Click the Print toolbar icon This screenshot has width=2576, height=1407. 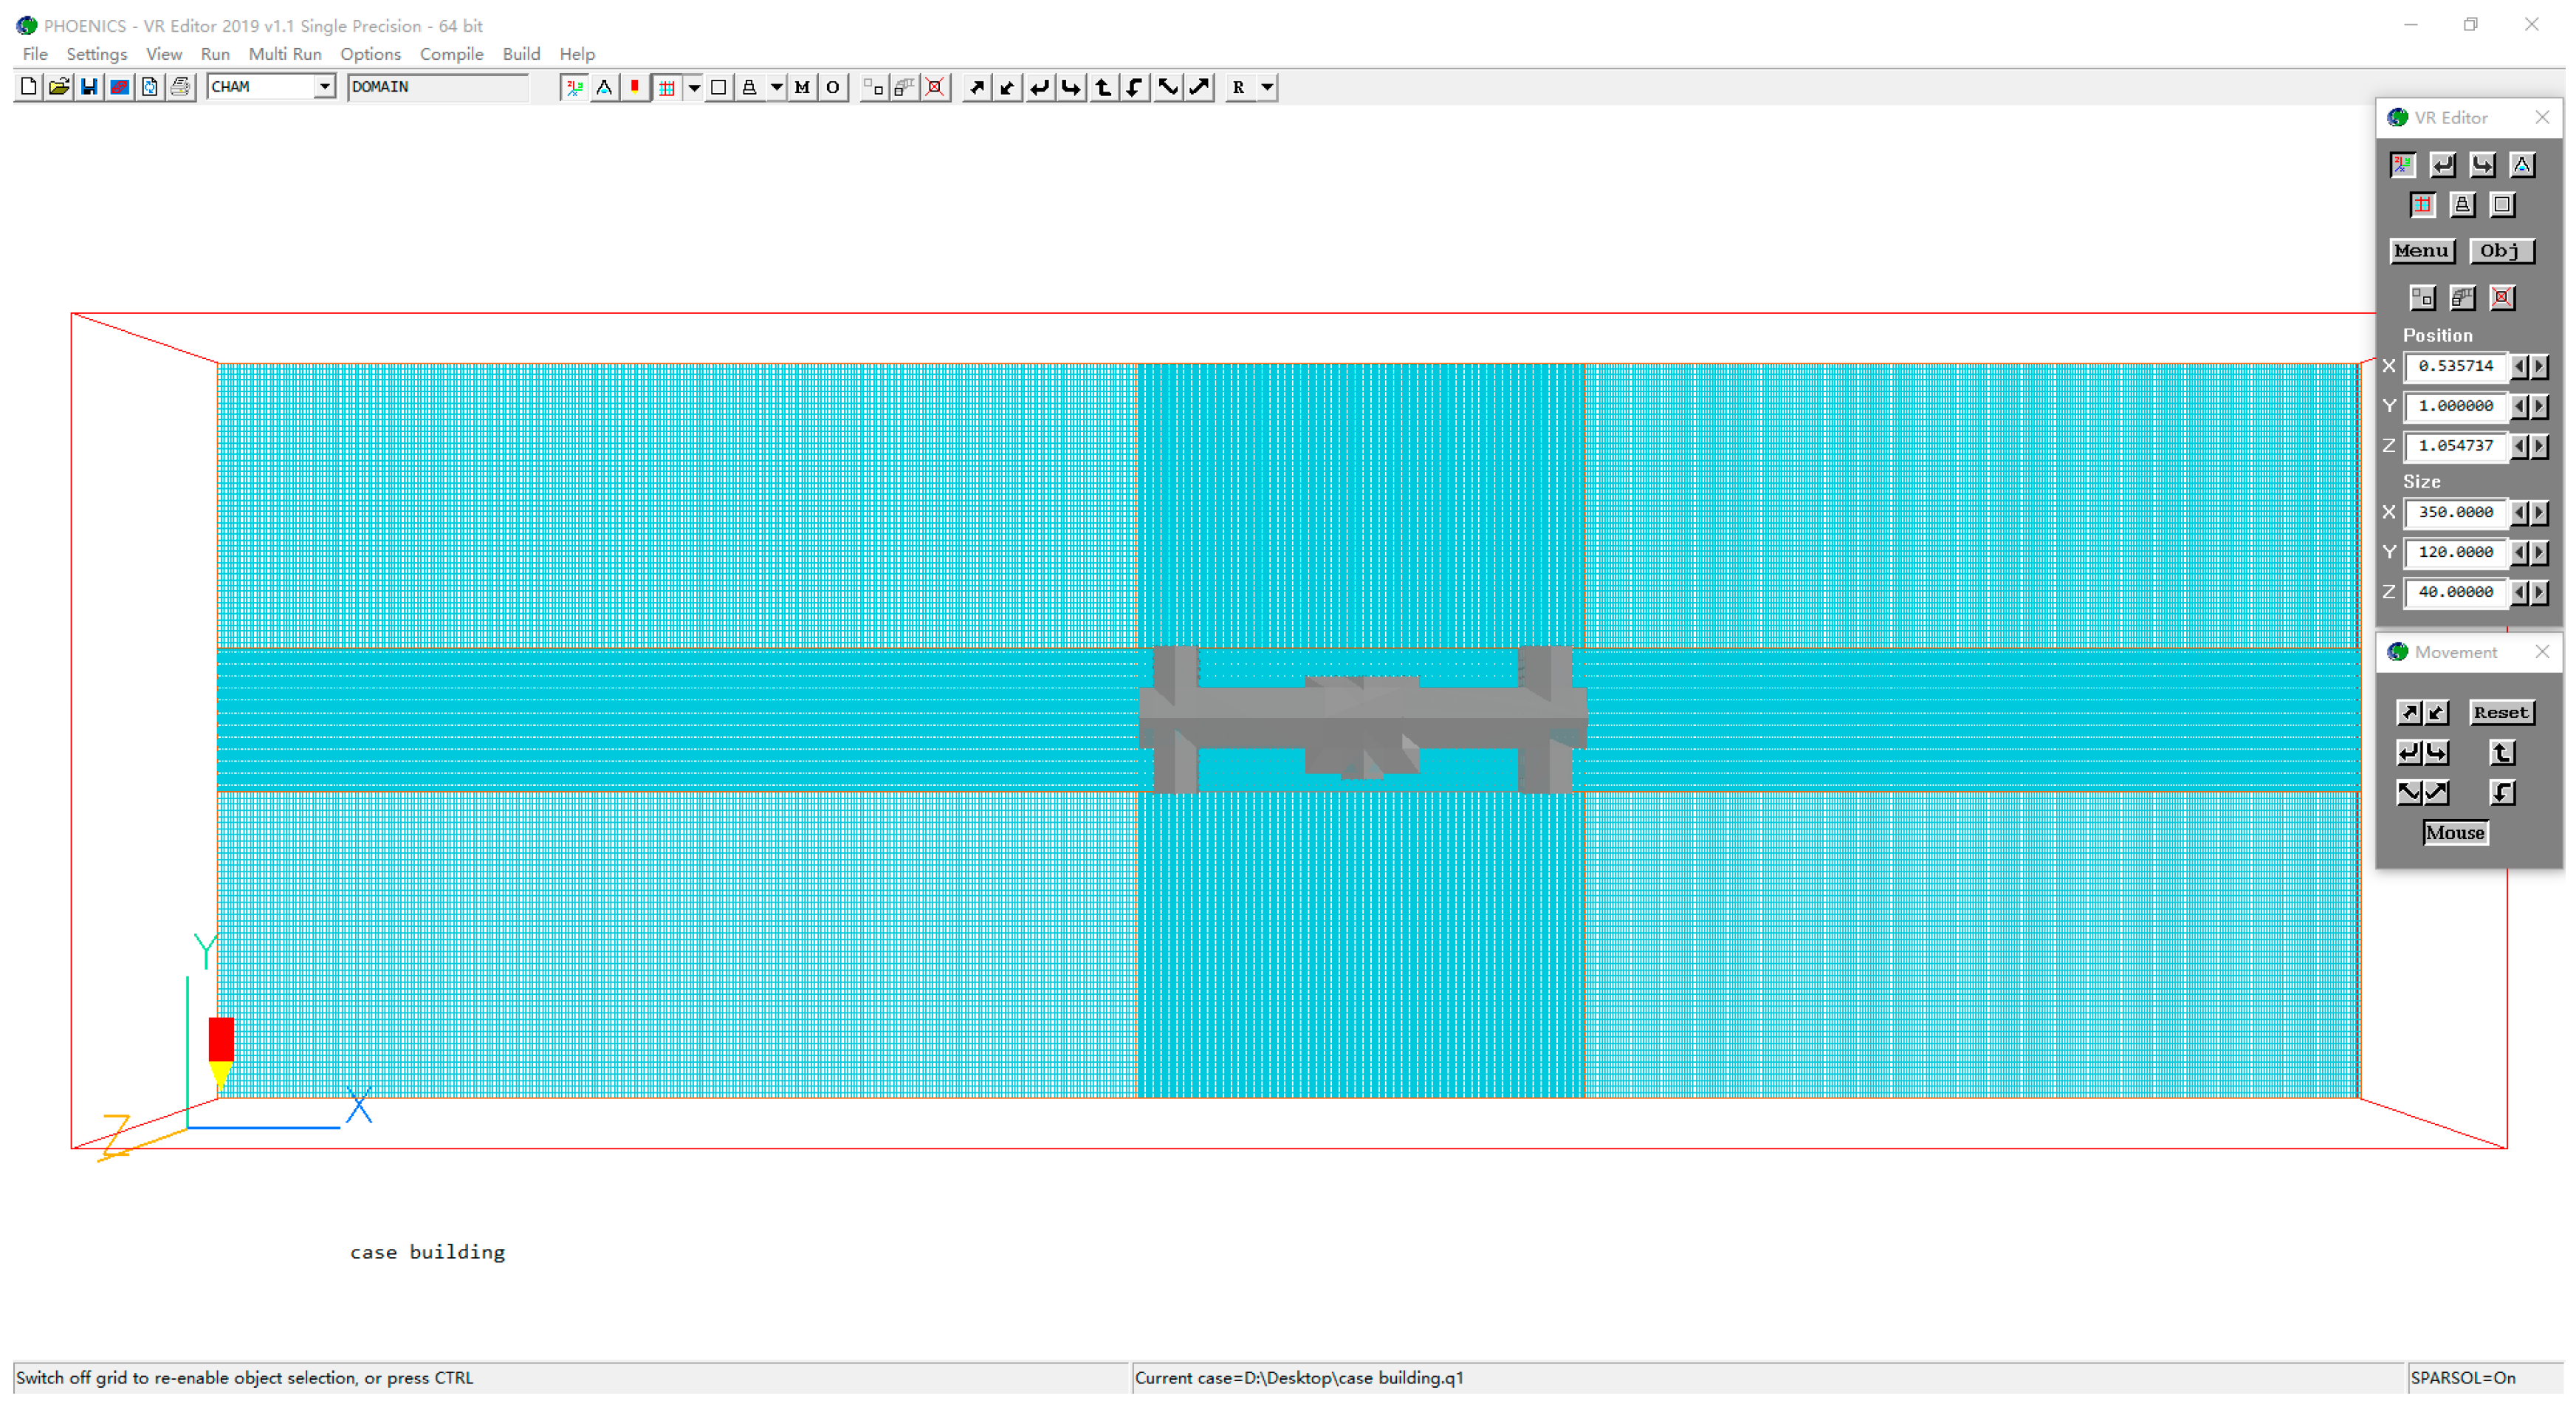pos(180,87)
